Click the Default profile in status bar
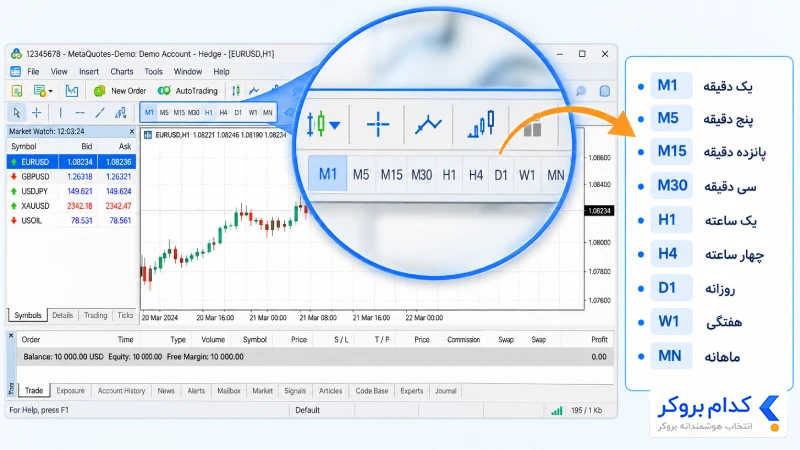Image resolution: width=800 pixels, height=450 pixels. pyautogui.click(x=307, y=410)
